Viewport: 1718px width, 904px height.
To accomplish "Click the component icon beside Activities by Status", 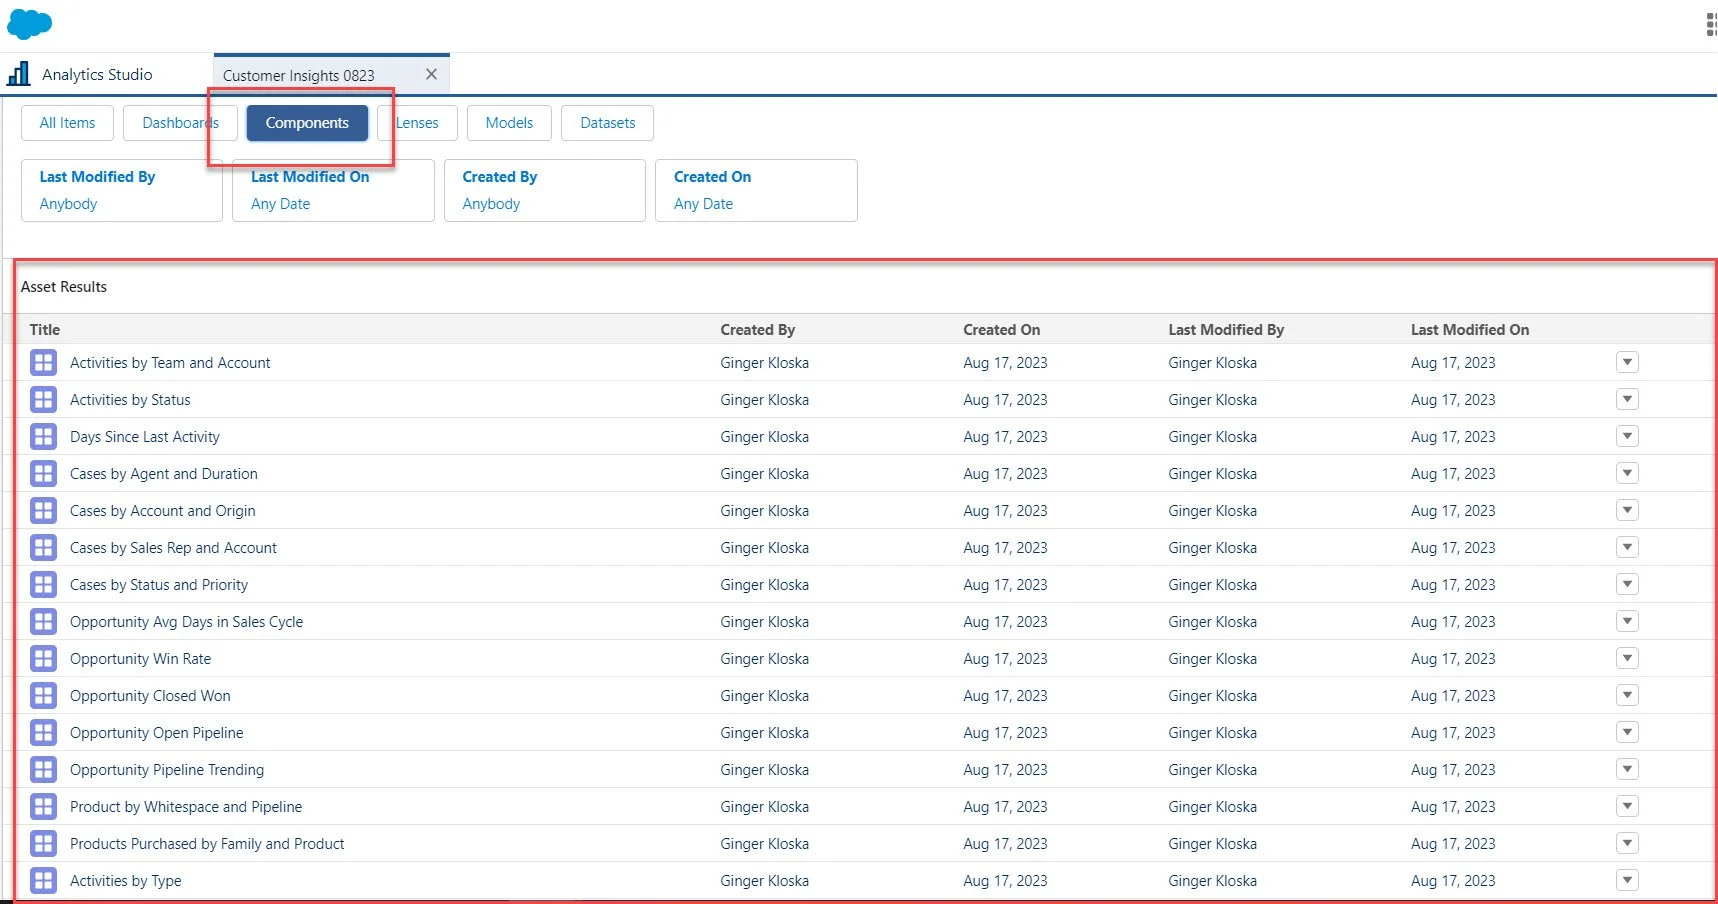I will (43, 399).
